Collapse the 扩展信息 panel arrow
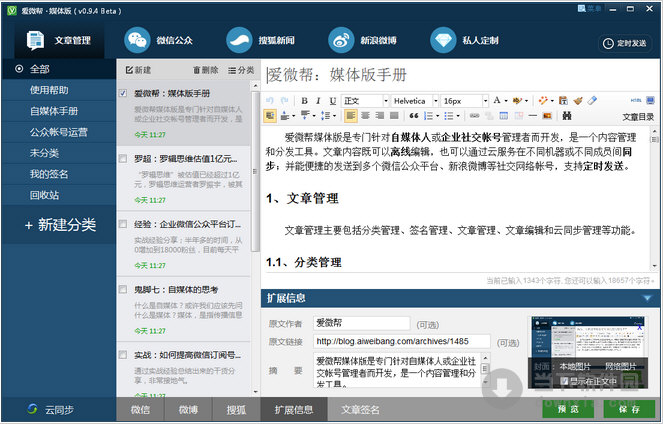 (647, 298)
